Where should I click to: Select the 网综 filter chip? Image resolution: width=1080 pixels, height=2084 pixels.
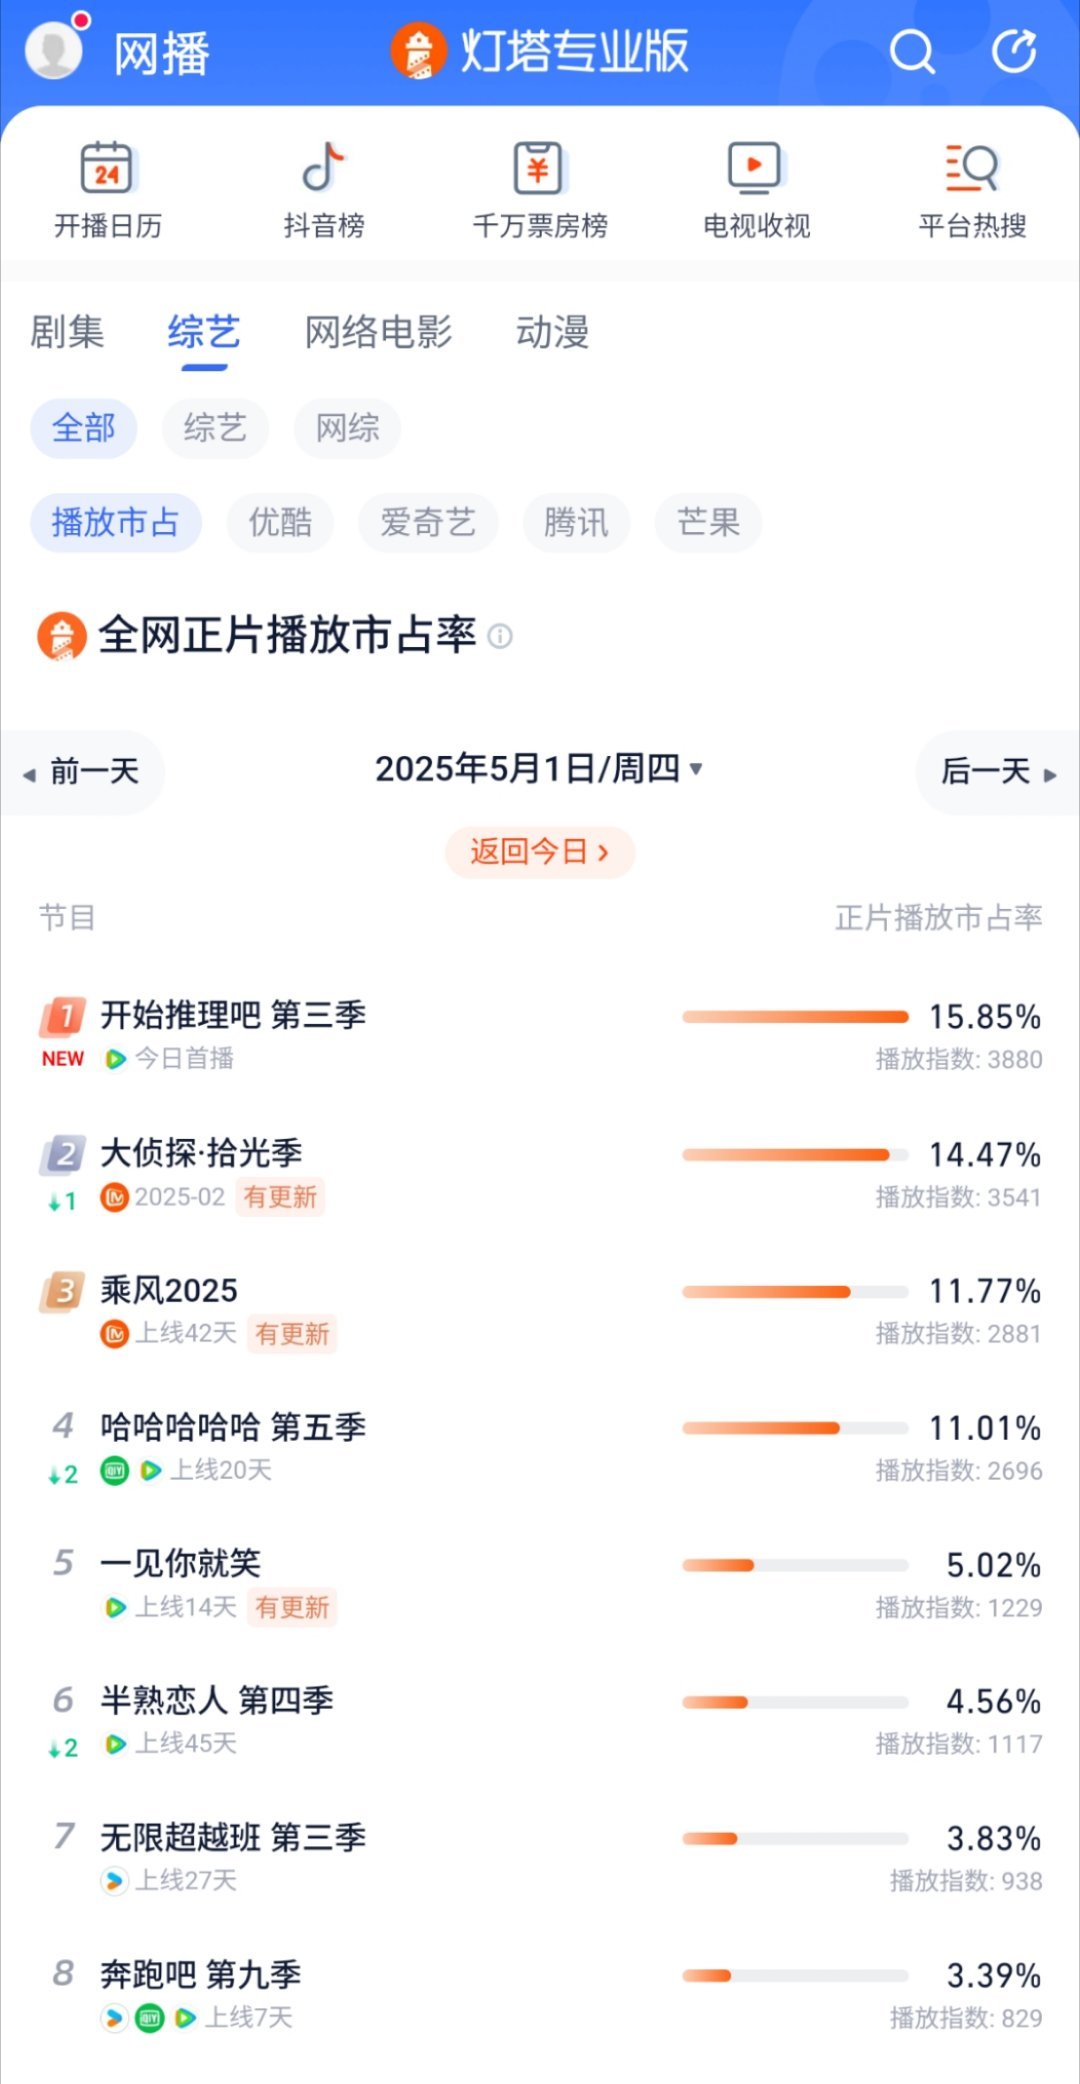click(x=347, y=428)
